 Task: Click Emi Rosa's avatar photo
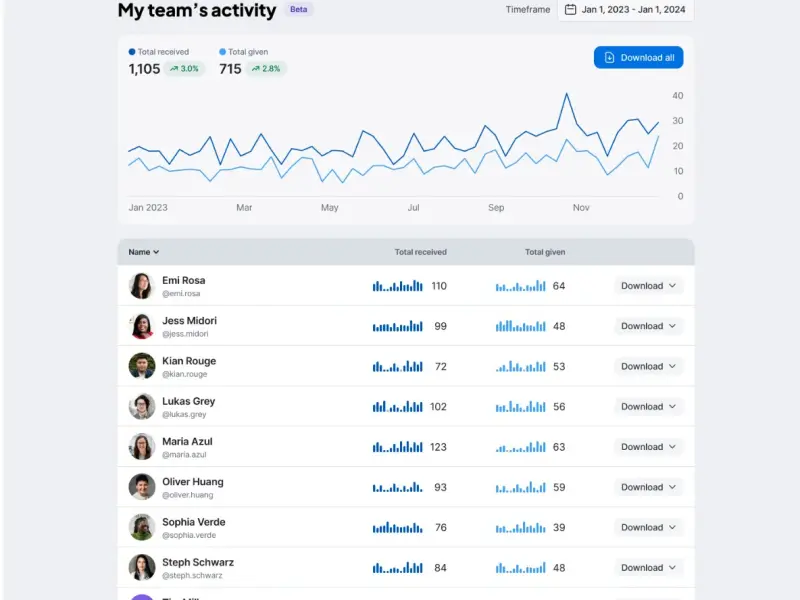(x=142, y=286)
